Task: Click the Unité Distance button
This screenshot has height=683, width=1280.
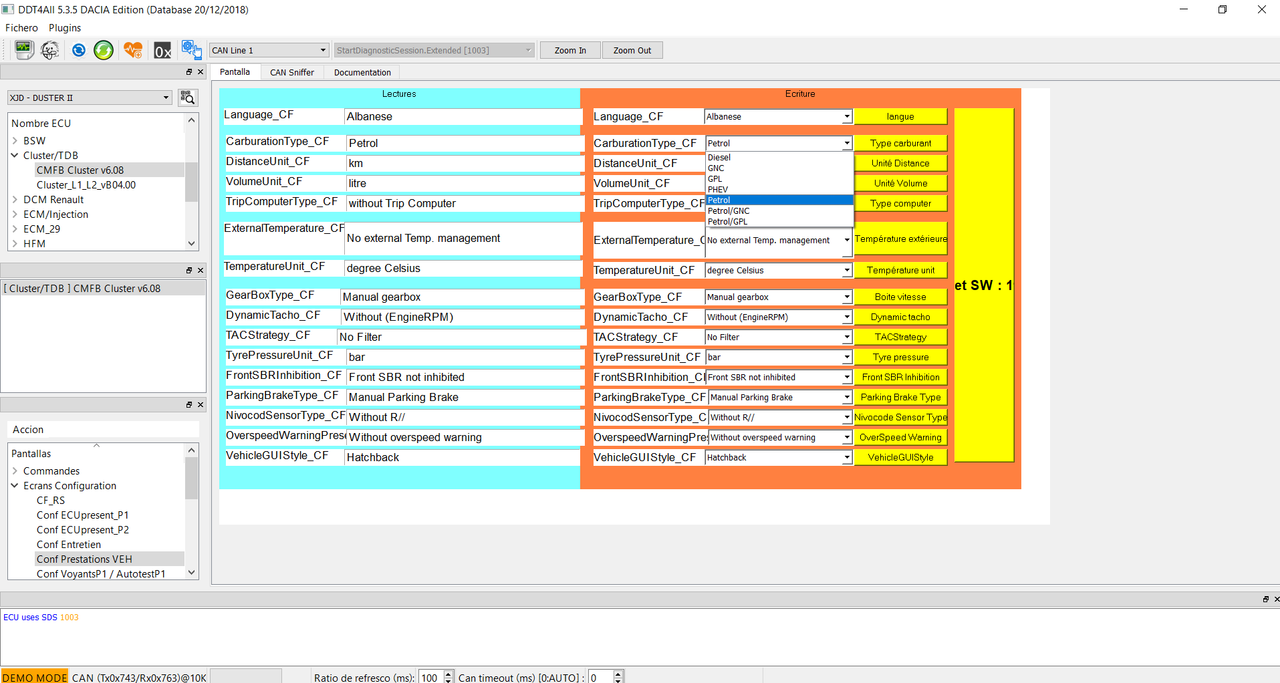Action: point(900,163)
